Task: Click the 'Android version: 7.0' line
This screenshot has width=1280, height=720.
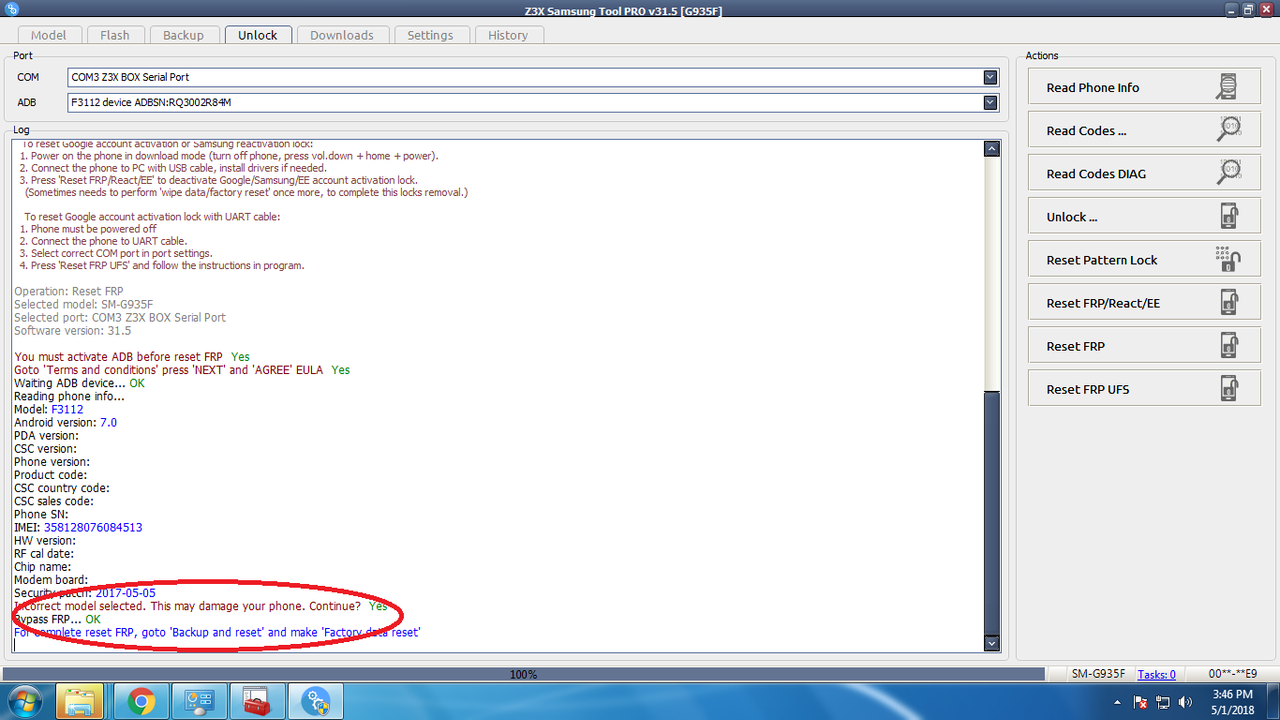Action: point(65,422)
